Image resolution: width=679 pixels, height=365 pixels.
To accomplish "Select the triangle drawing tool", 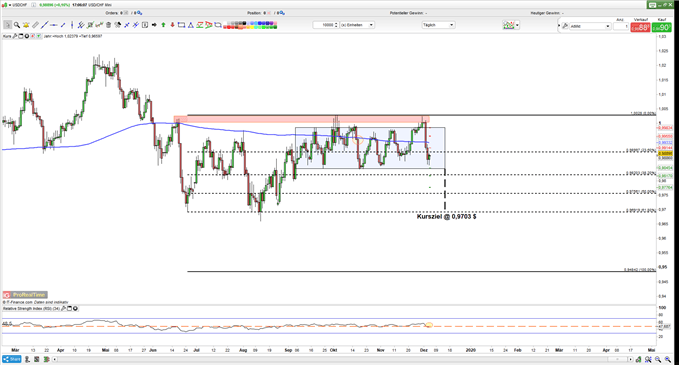I will [x=191, y=25].
